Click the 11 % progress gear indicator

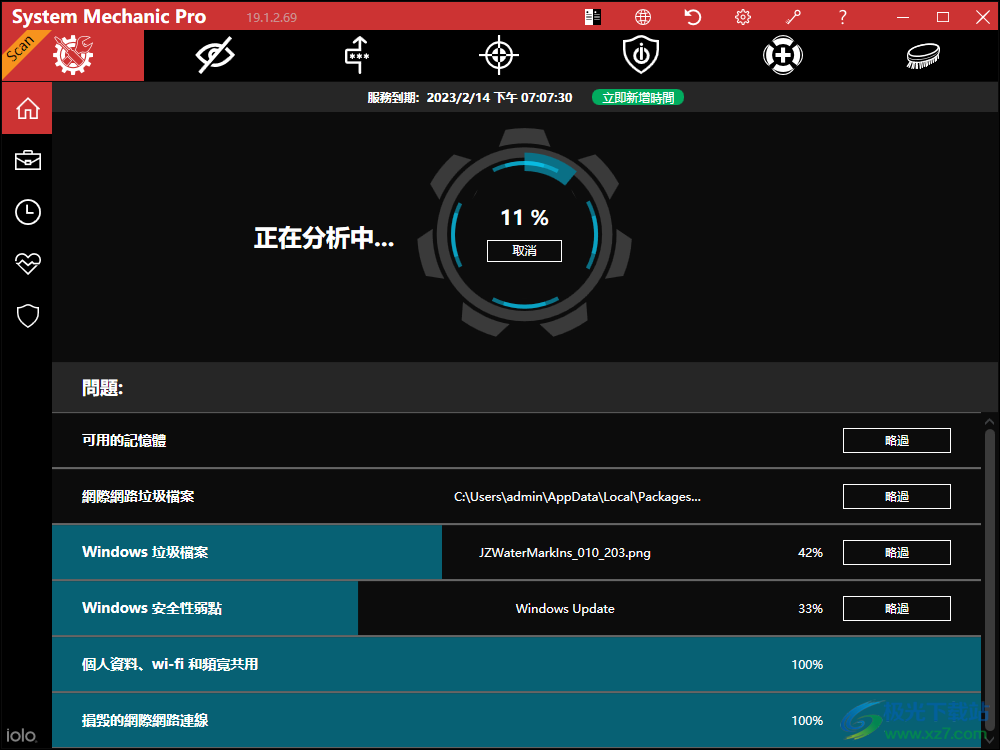pos(524,217)
